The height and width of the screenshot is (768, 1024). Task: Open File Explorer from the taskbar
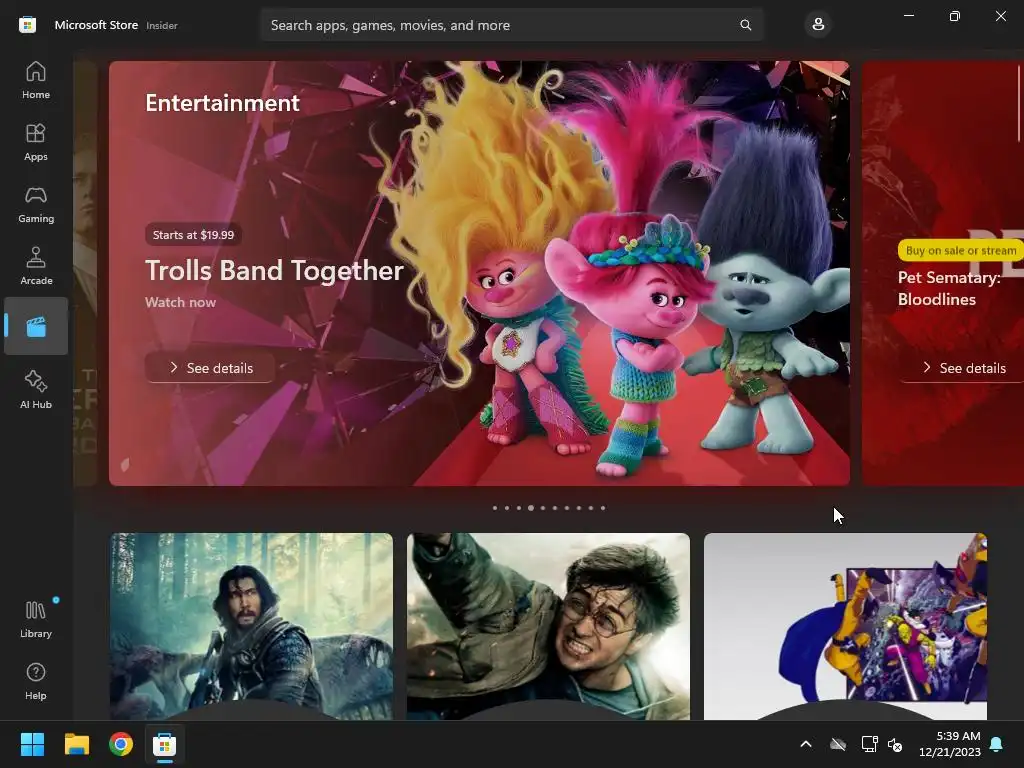coord(76,744)
